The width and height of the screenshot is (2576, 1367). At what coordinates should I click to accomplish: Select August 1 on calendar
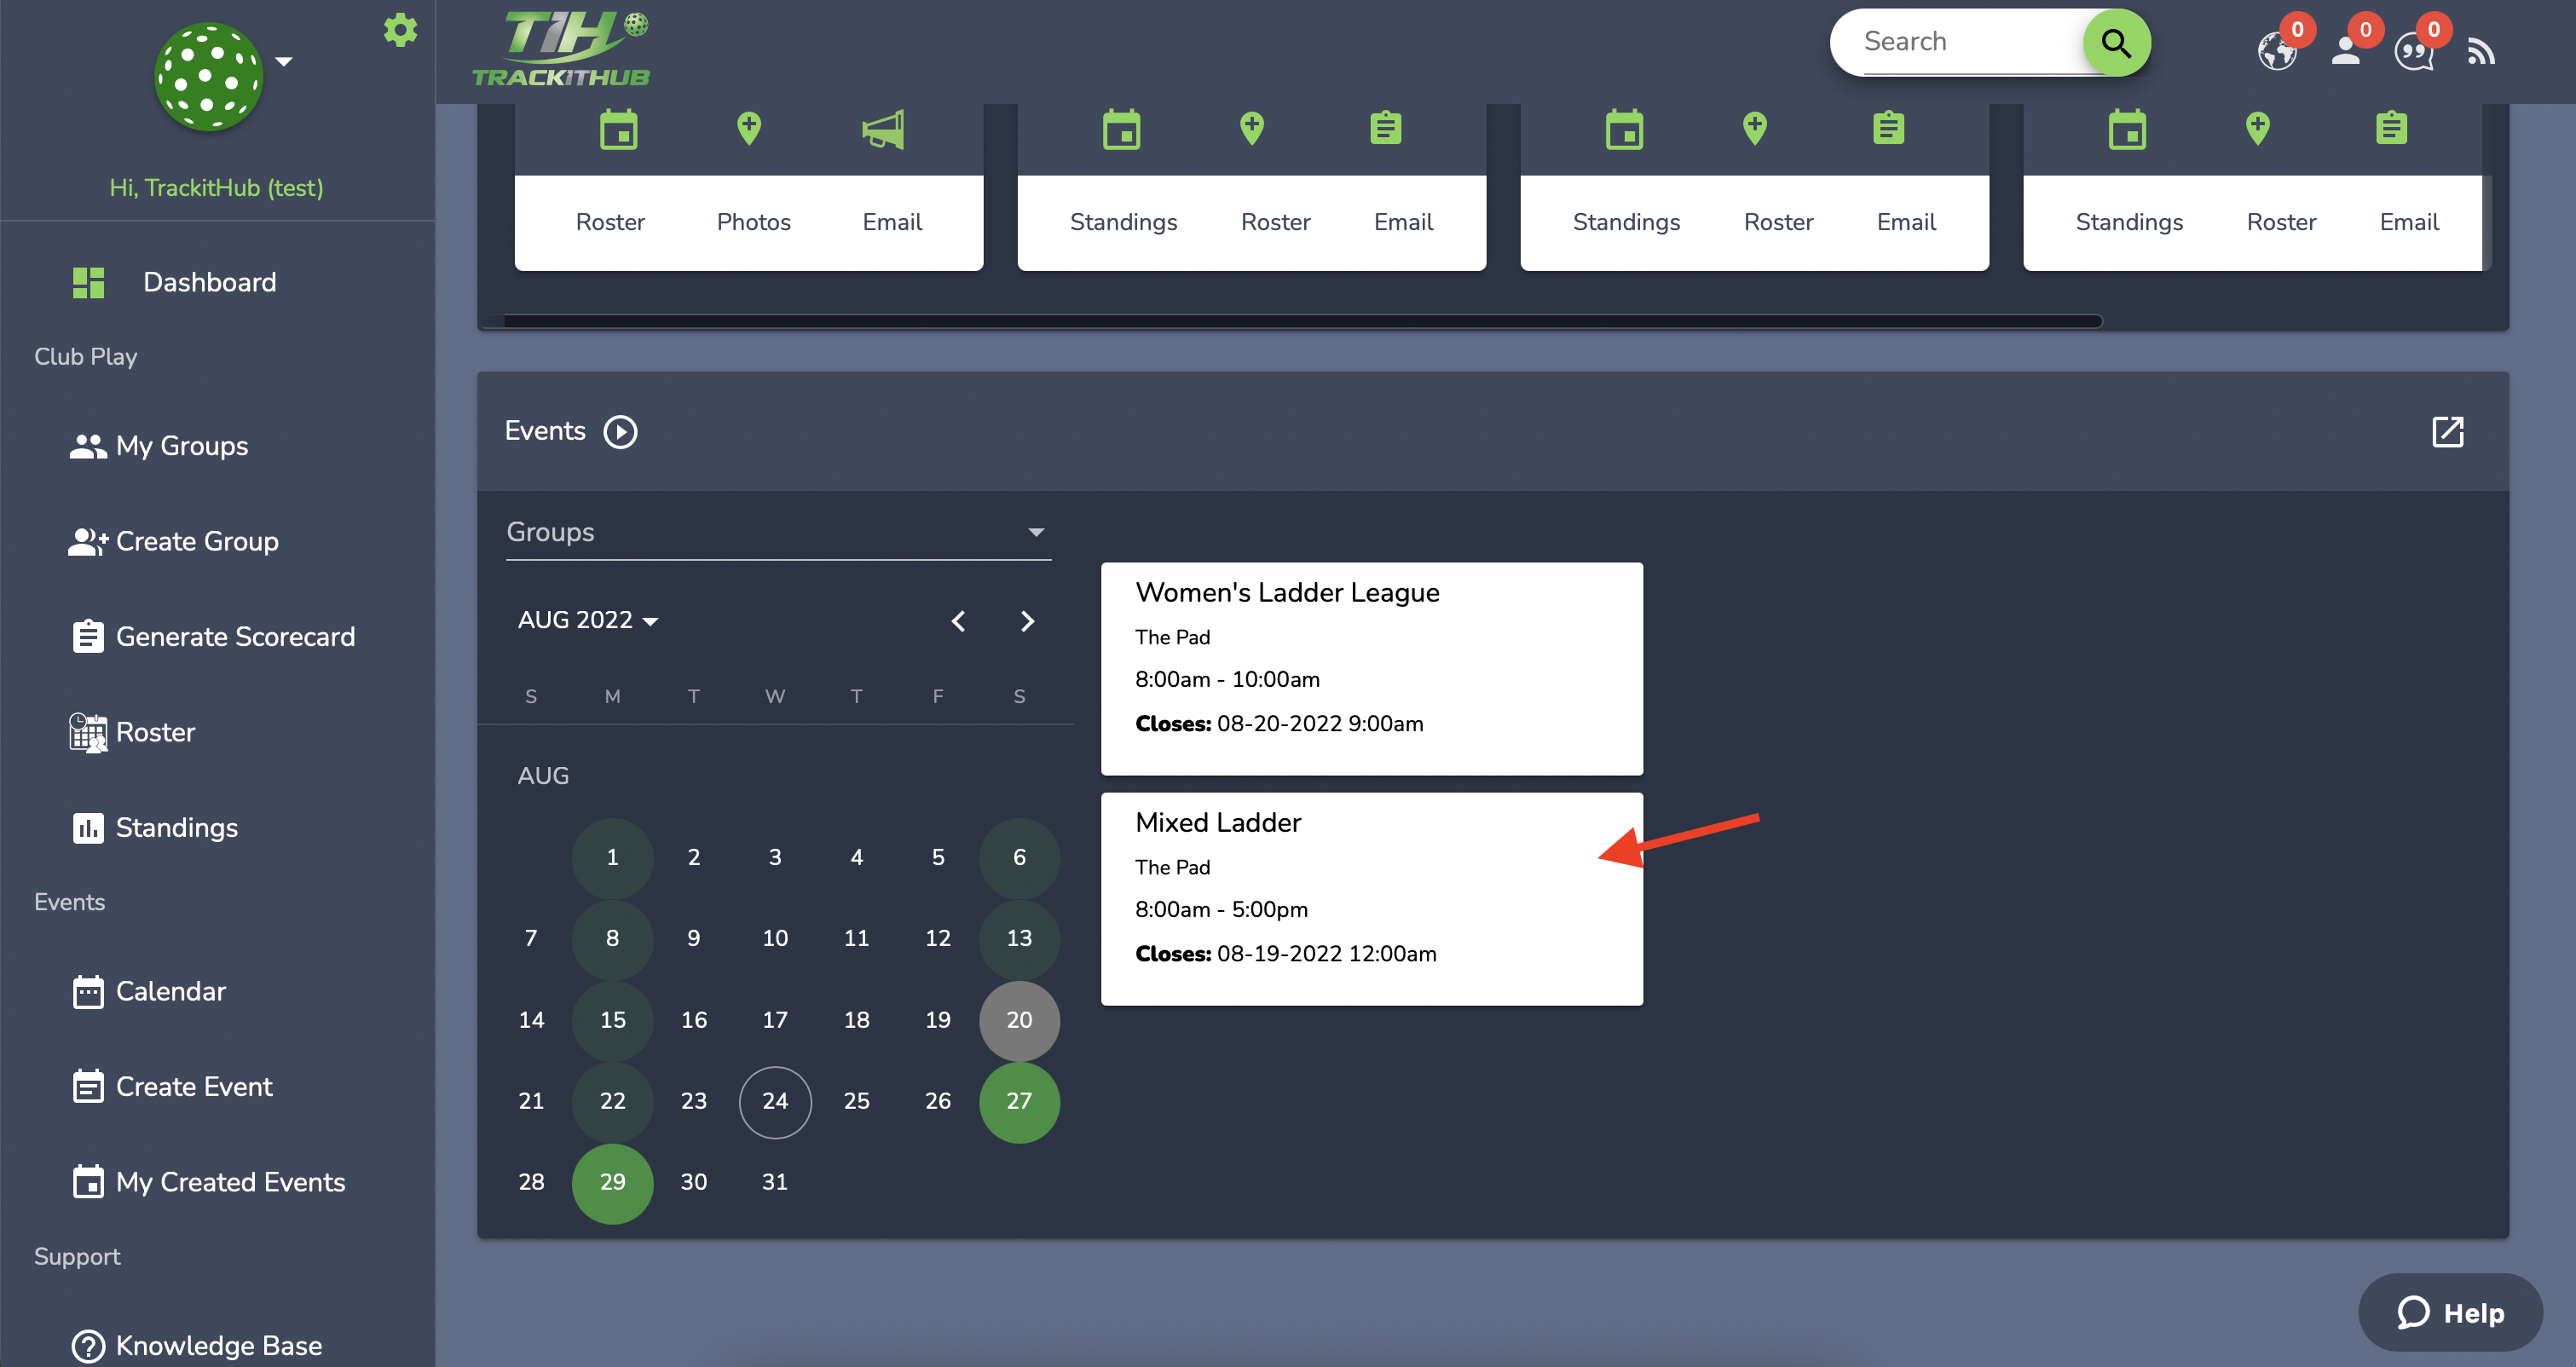click(612, 858)
